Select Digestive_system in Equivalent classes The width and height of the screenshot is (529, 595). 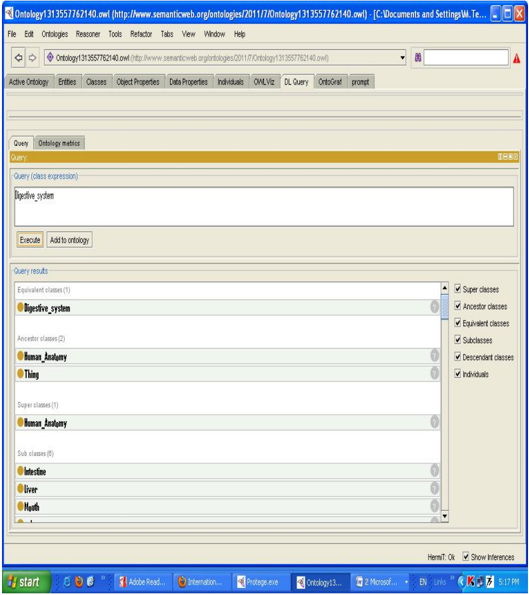[228, 308]
